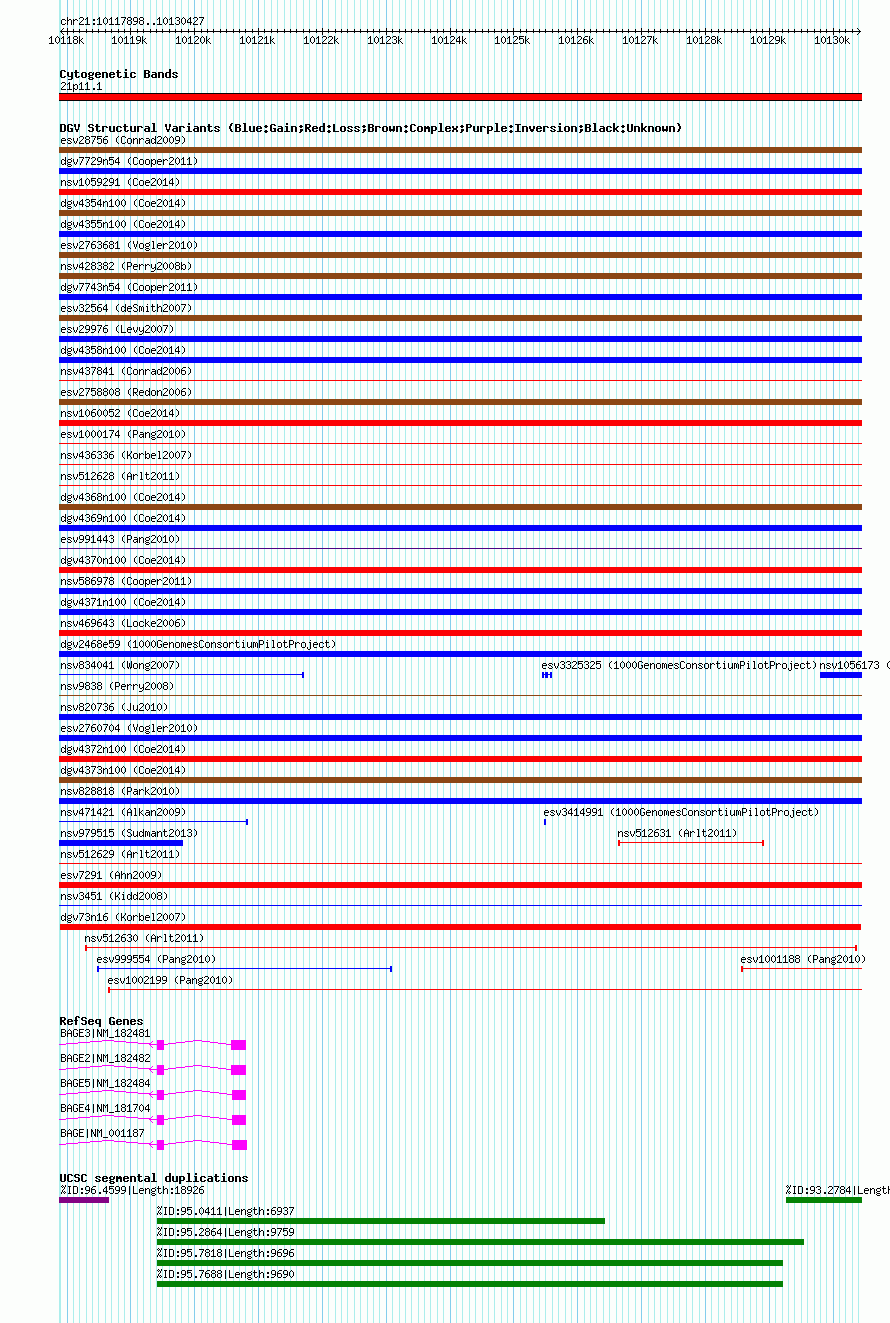The image size is (890, 1323).
Task: Click nsv1059291 (Coe2014) variant label
Action: (x=120, y=182)
